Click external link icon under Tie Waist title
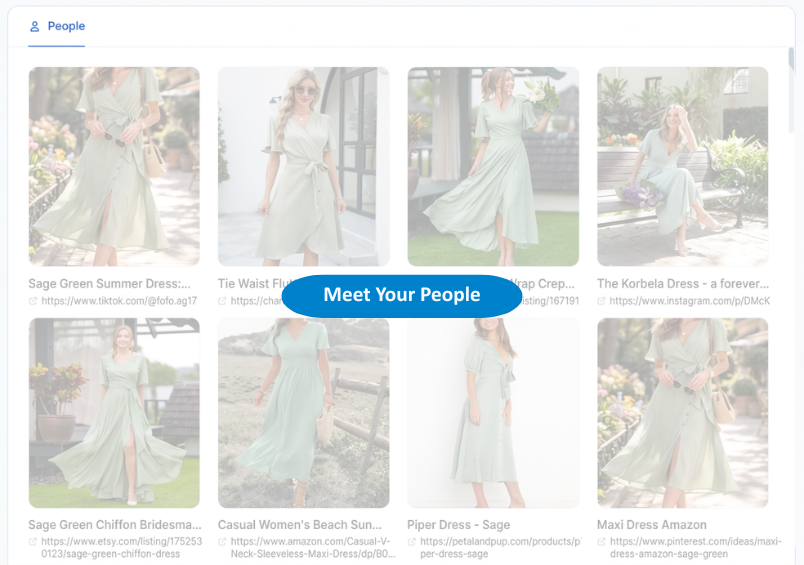This screenshot has width=804, height=565. point(222,301)
